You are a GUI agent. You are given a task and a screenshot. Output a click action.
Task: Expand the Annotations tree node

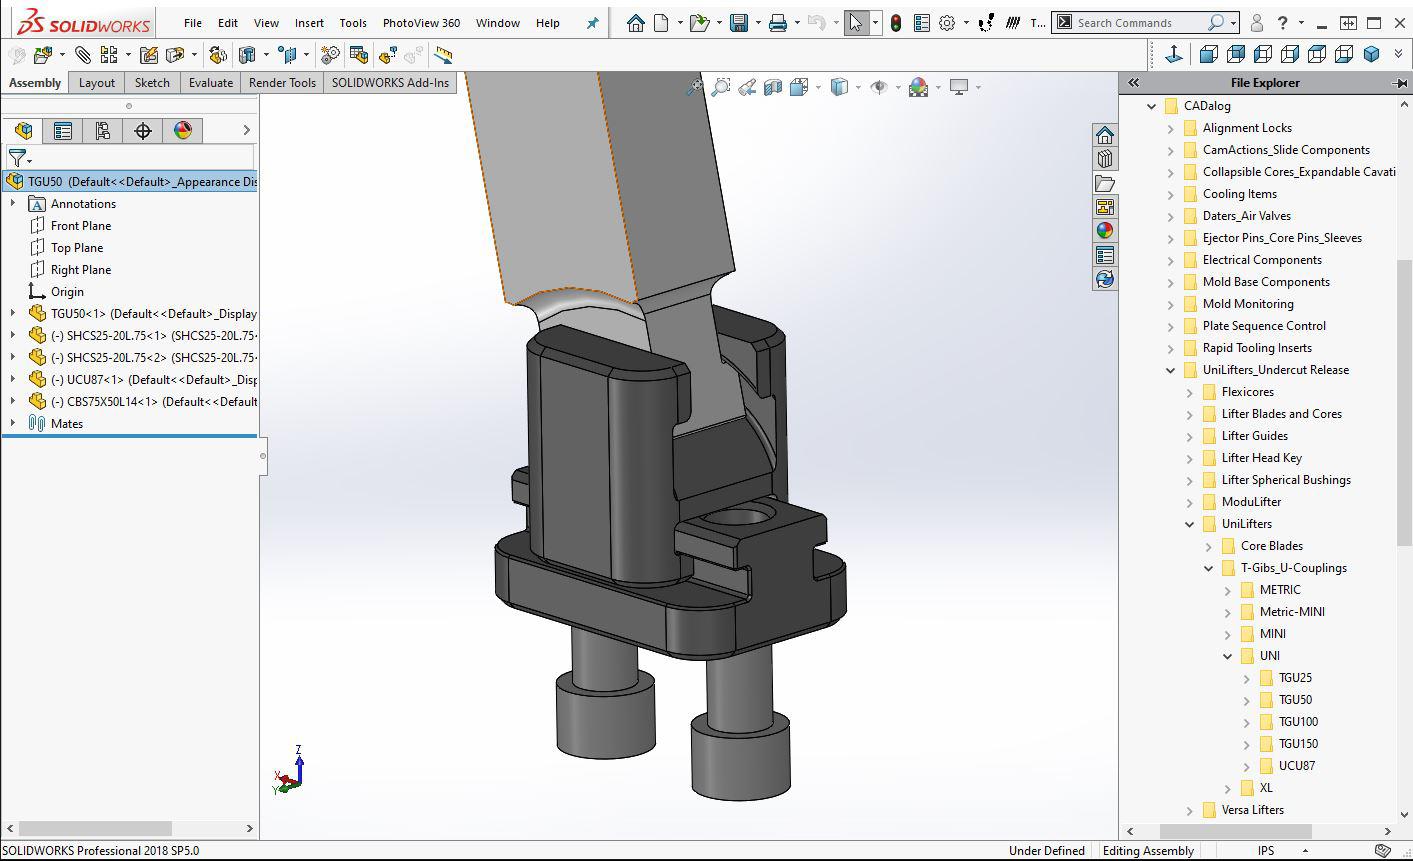point(13,204)
